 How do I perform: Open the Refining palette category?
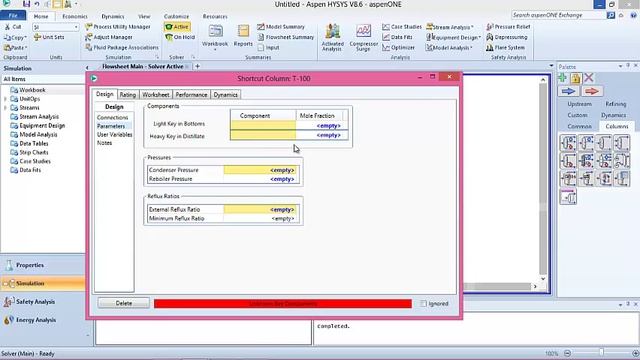click(x=616, y=104)
